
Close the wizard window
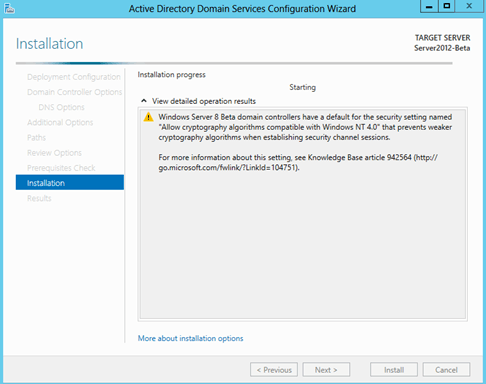click(x=469, y=6)
